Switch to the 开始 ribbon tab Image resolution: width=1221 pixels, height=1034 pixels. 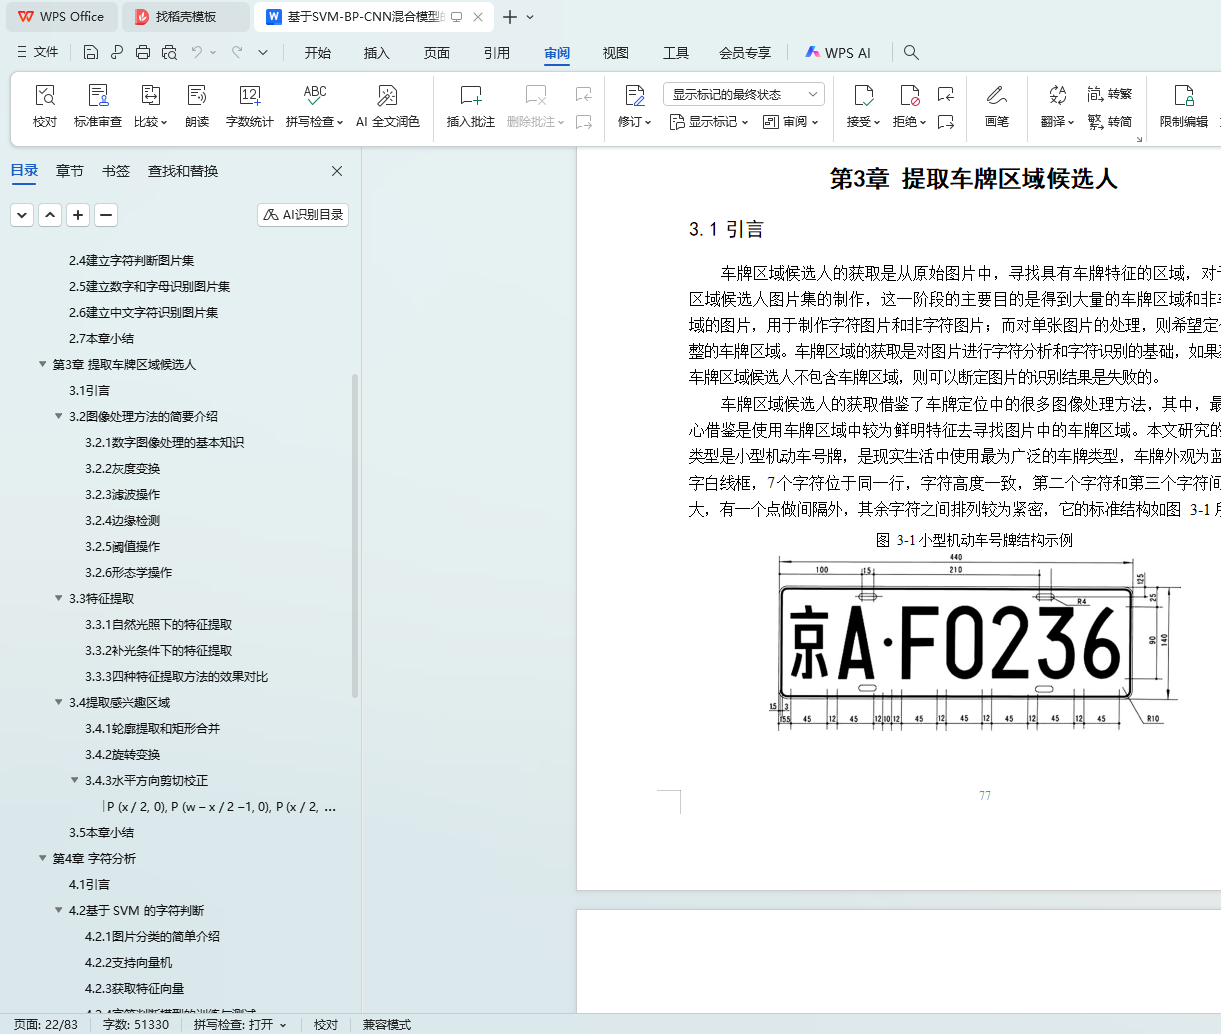click(318, 53)
